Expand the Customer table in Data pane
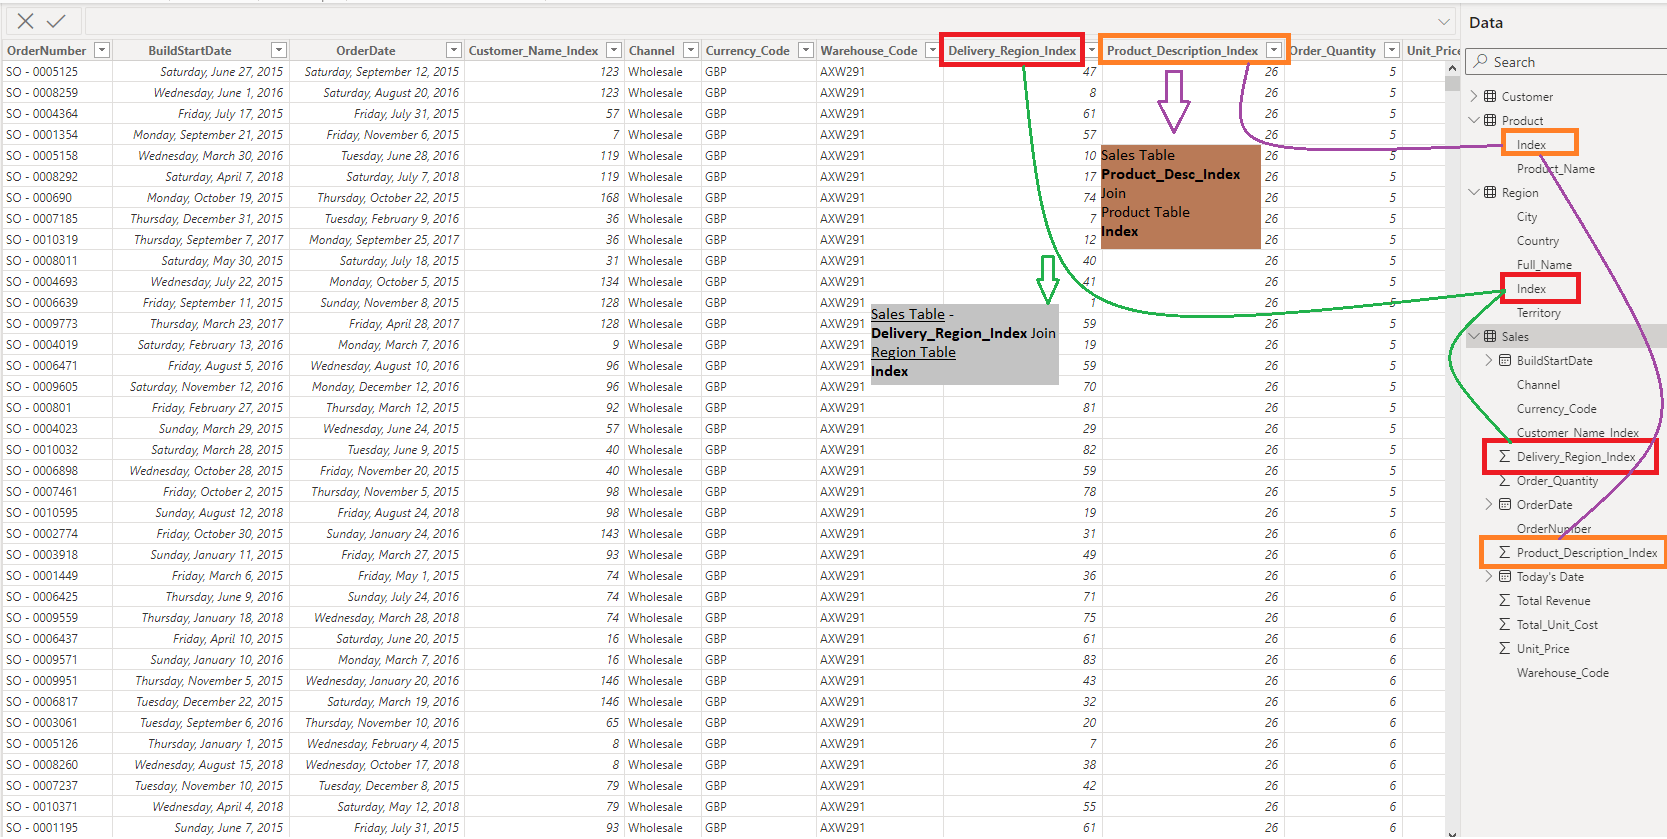Viewport: 1667px width, 839px height. [1474, 97]
